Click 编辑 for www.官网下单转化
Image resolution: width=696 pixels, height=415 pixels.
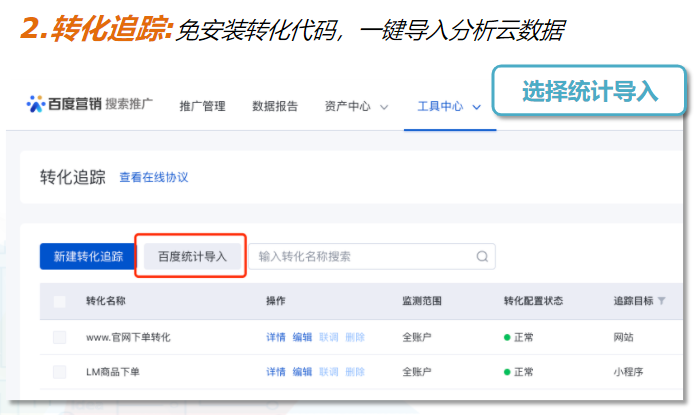(302, 337)
